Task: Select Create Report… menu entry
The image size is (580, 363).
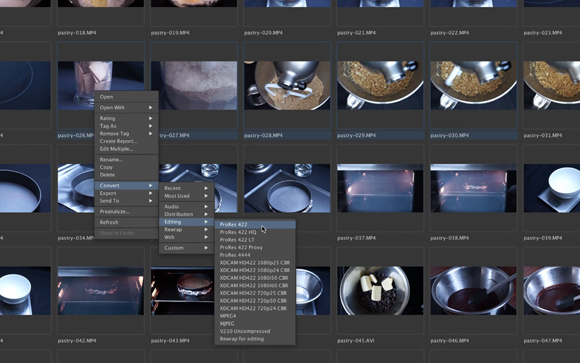Action: 126,141
